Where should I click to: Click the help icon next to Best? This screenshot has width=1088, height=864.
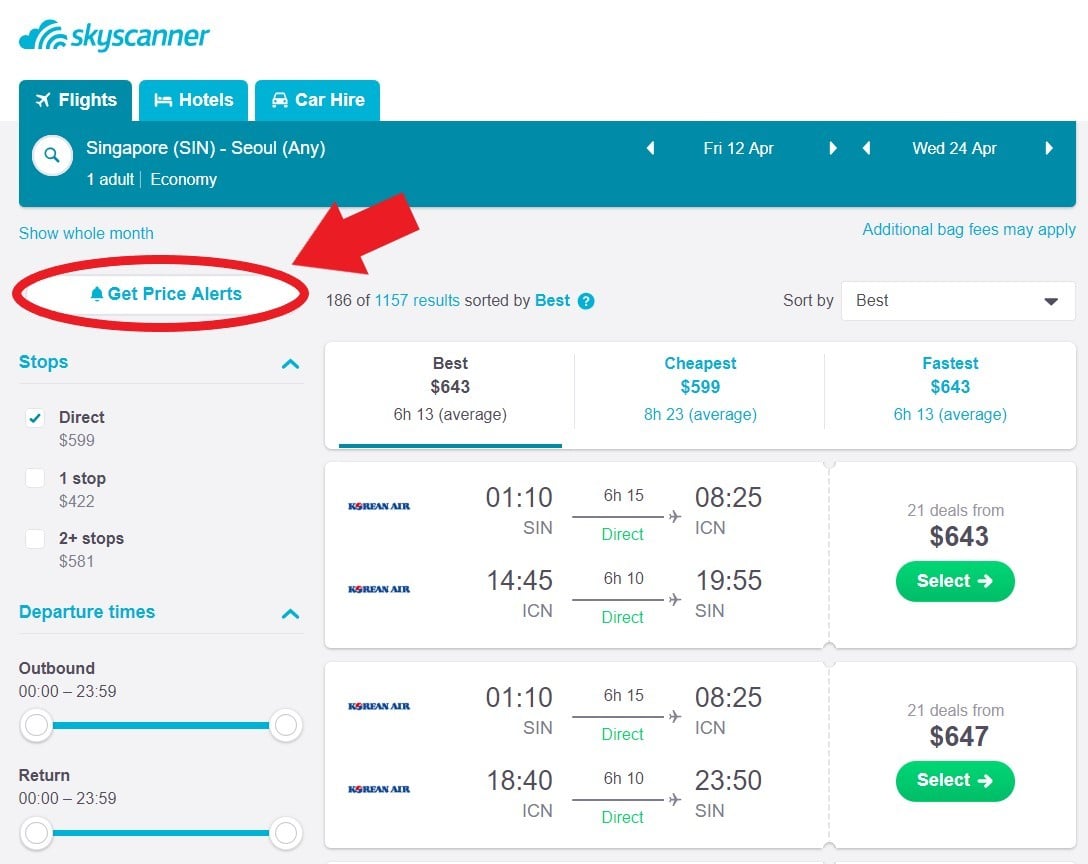[x=586, y=301]
